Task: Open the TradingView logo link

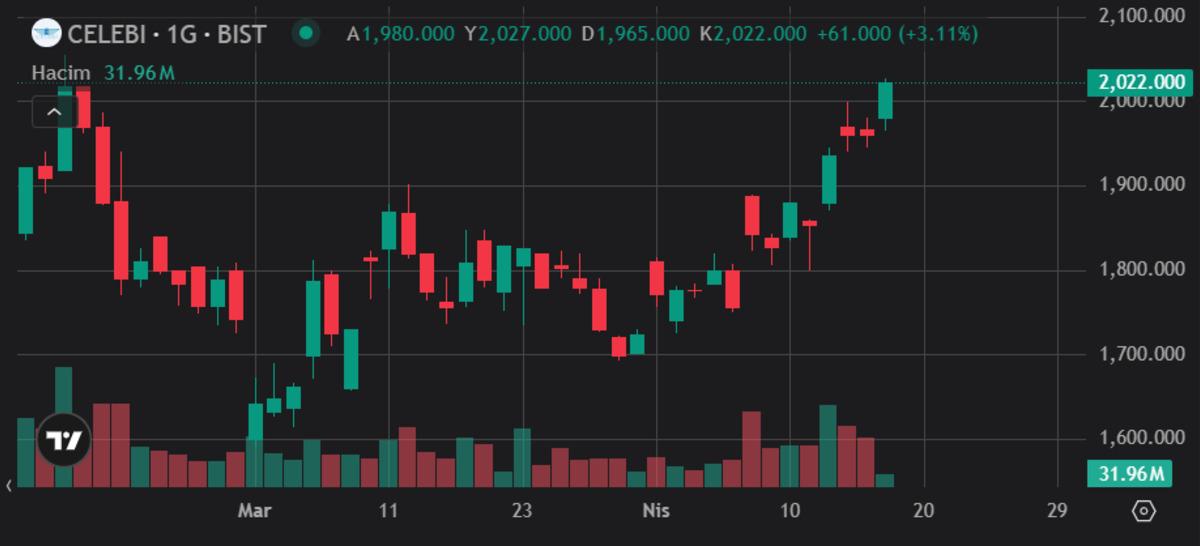Action: coord(64,439)
